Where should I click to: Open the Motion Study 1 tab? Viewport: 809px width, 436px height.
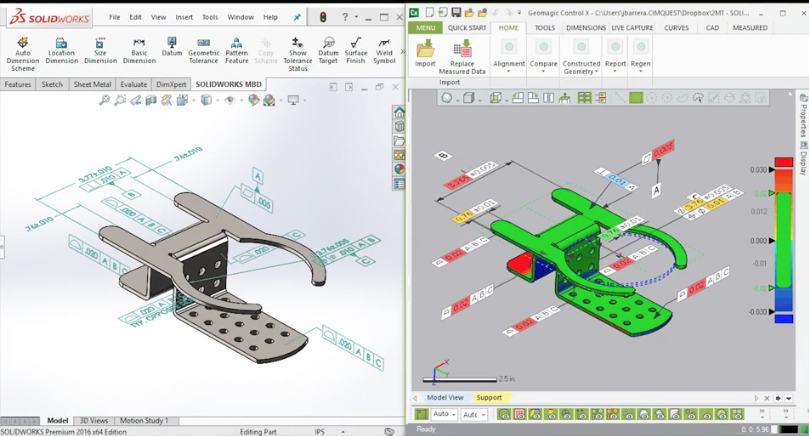[x=144, y=421]
